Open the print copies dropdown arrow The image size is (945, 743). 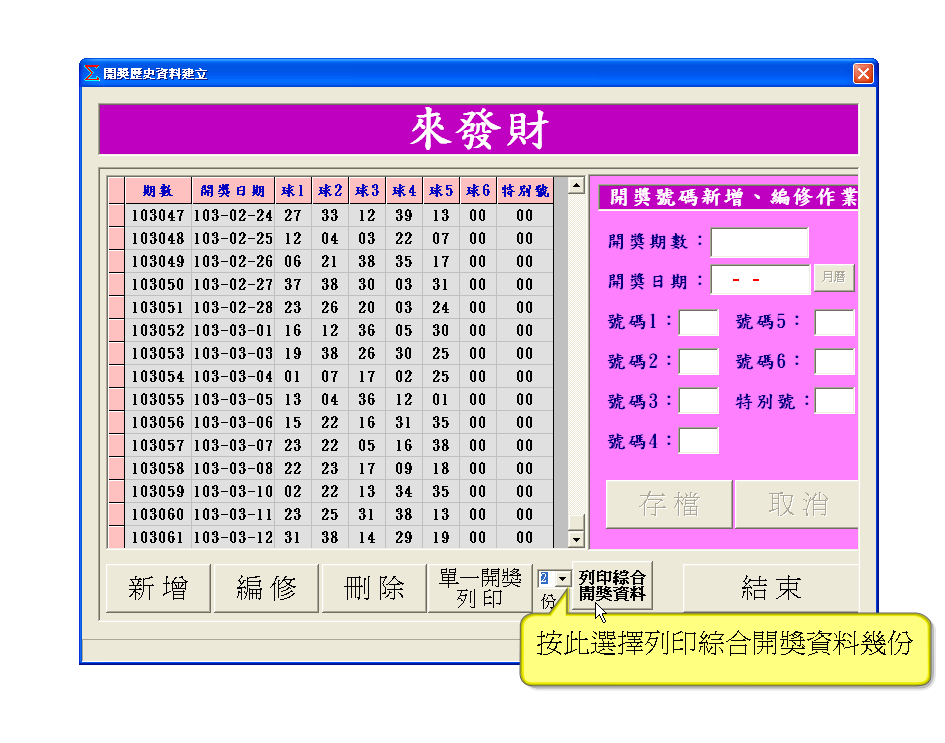(562, 579)
